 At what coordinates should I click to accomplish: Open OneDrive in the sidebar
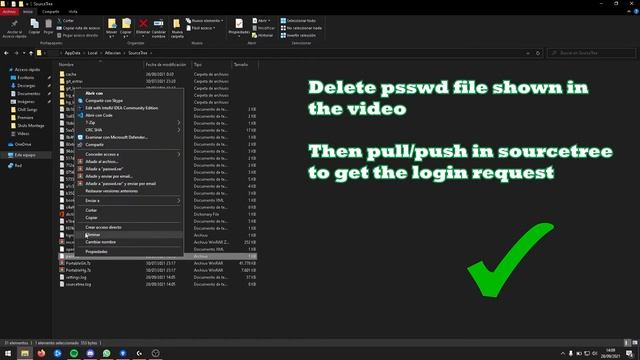pos(23,144)
